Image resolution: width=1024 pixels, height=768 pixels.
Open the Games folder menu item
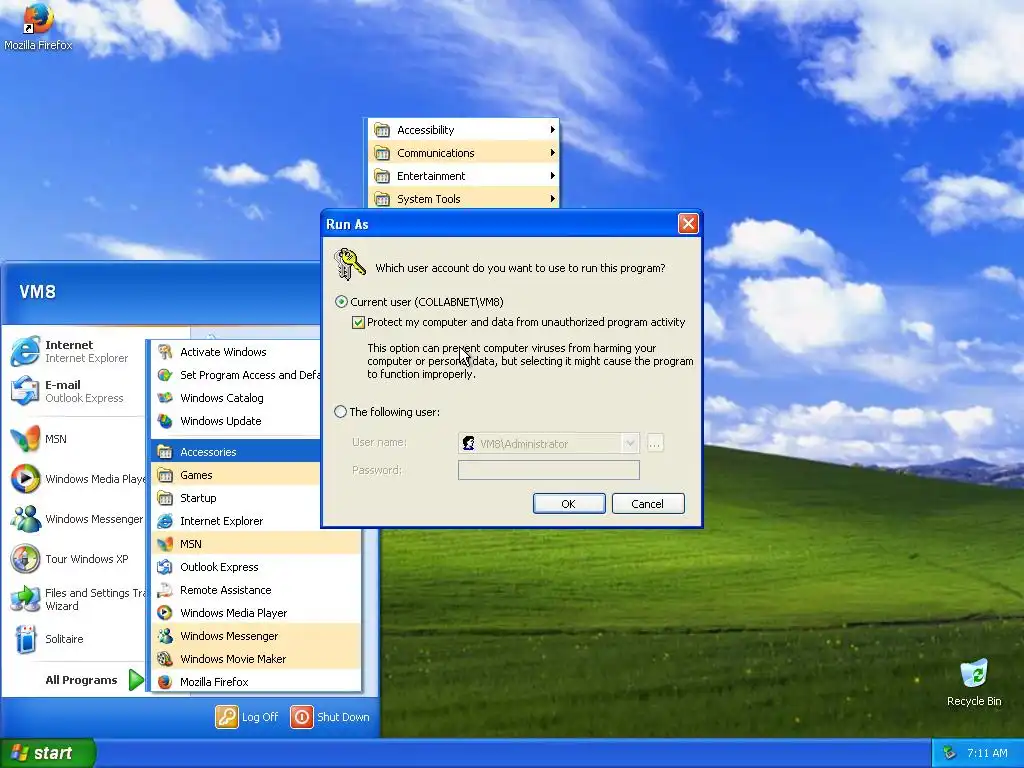[236, 475]
